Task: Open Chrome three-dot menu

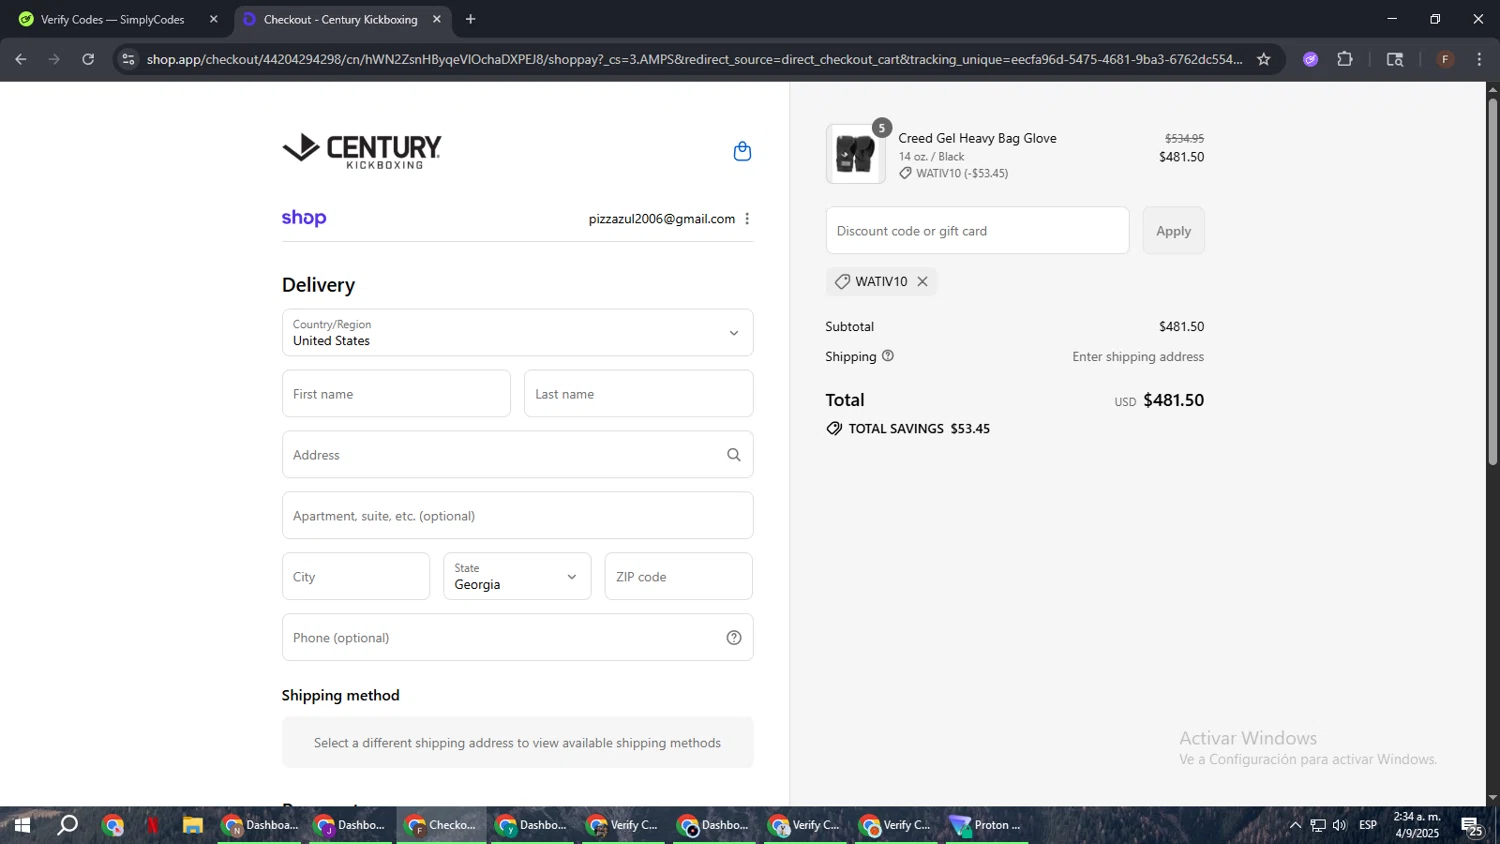Action: 1480,59
